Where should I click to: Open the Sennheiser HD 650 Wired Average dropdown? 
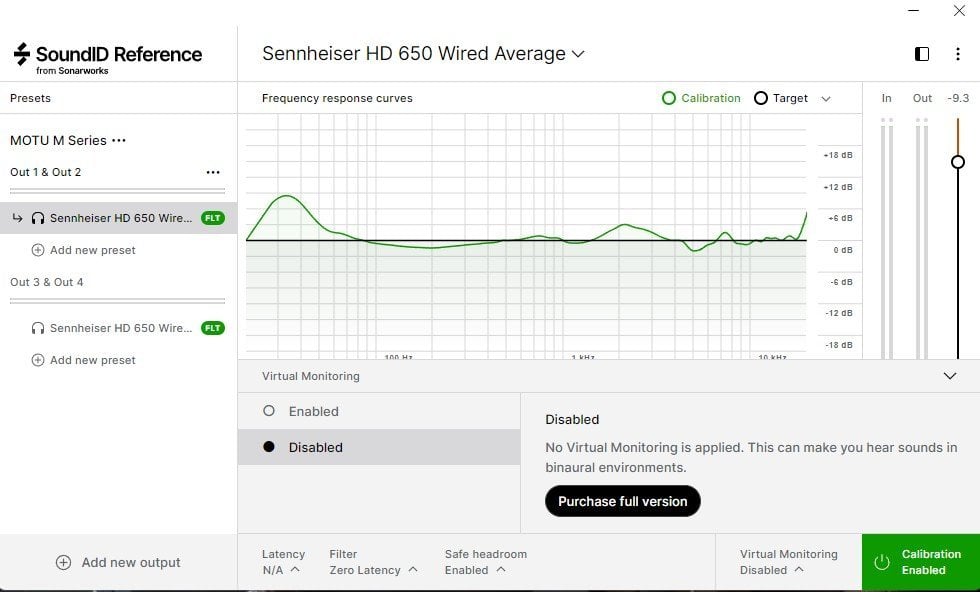[423, 54]
